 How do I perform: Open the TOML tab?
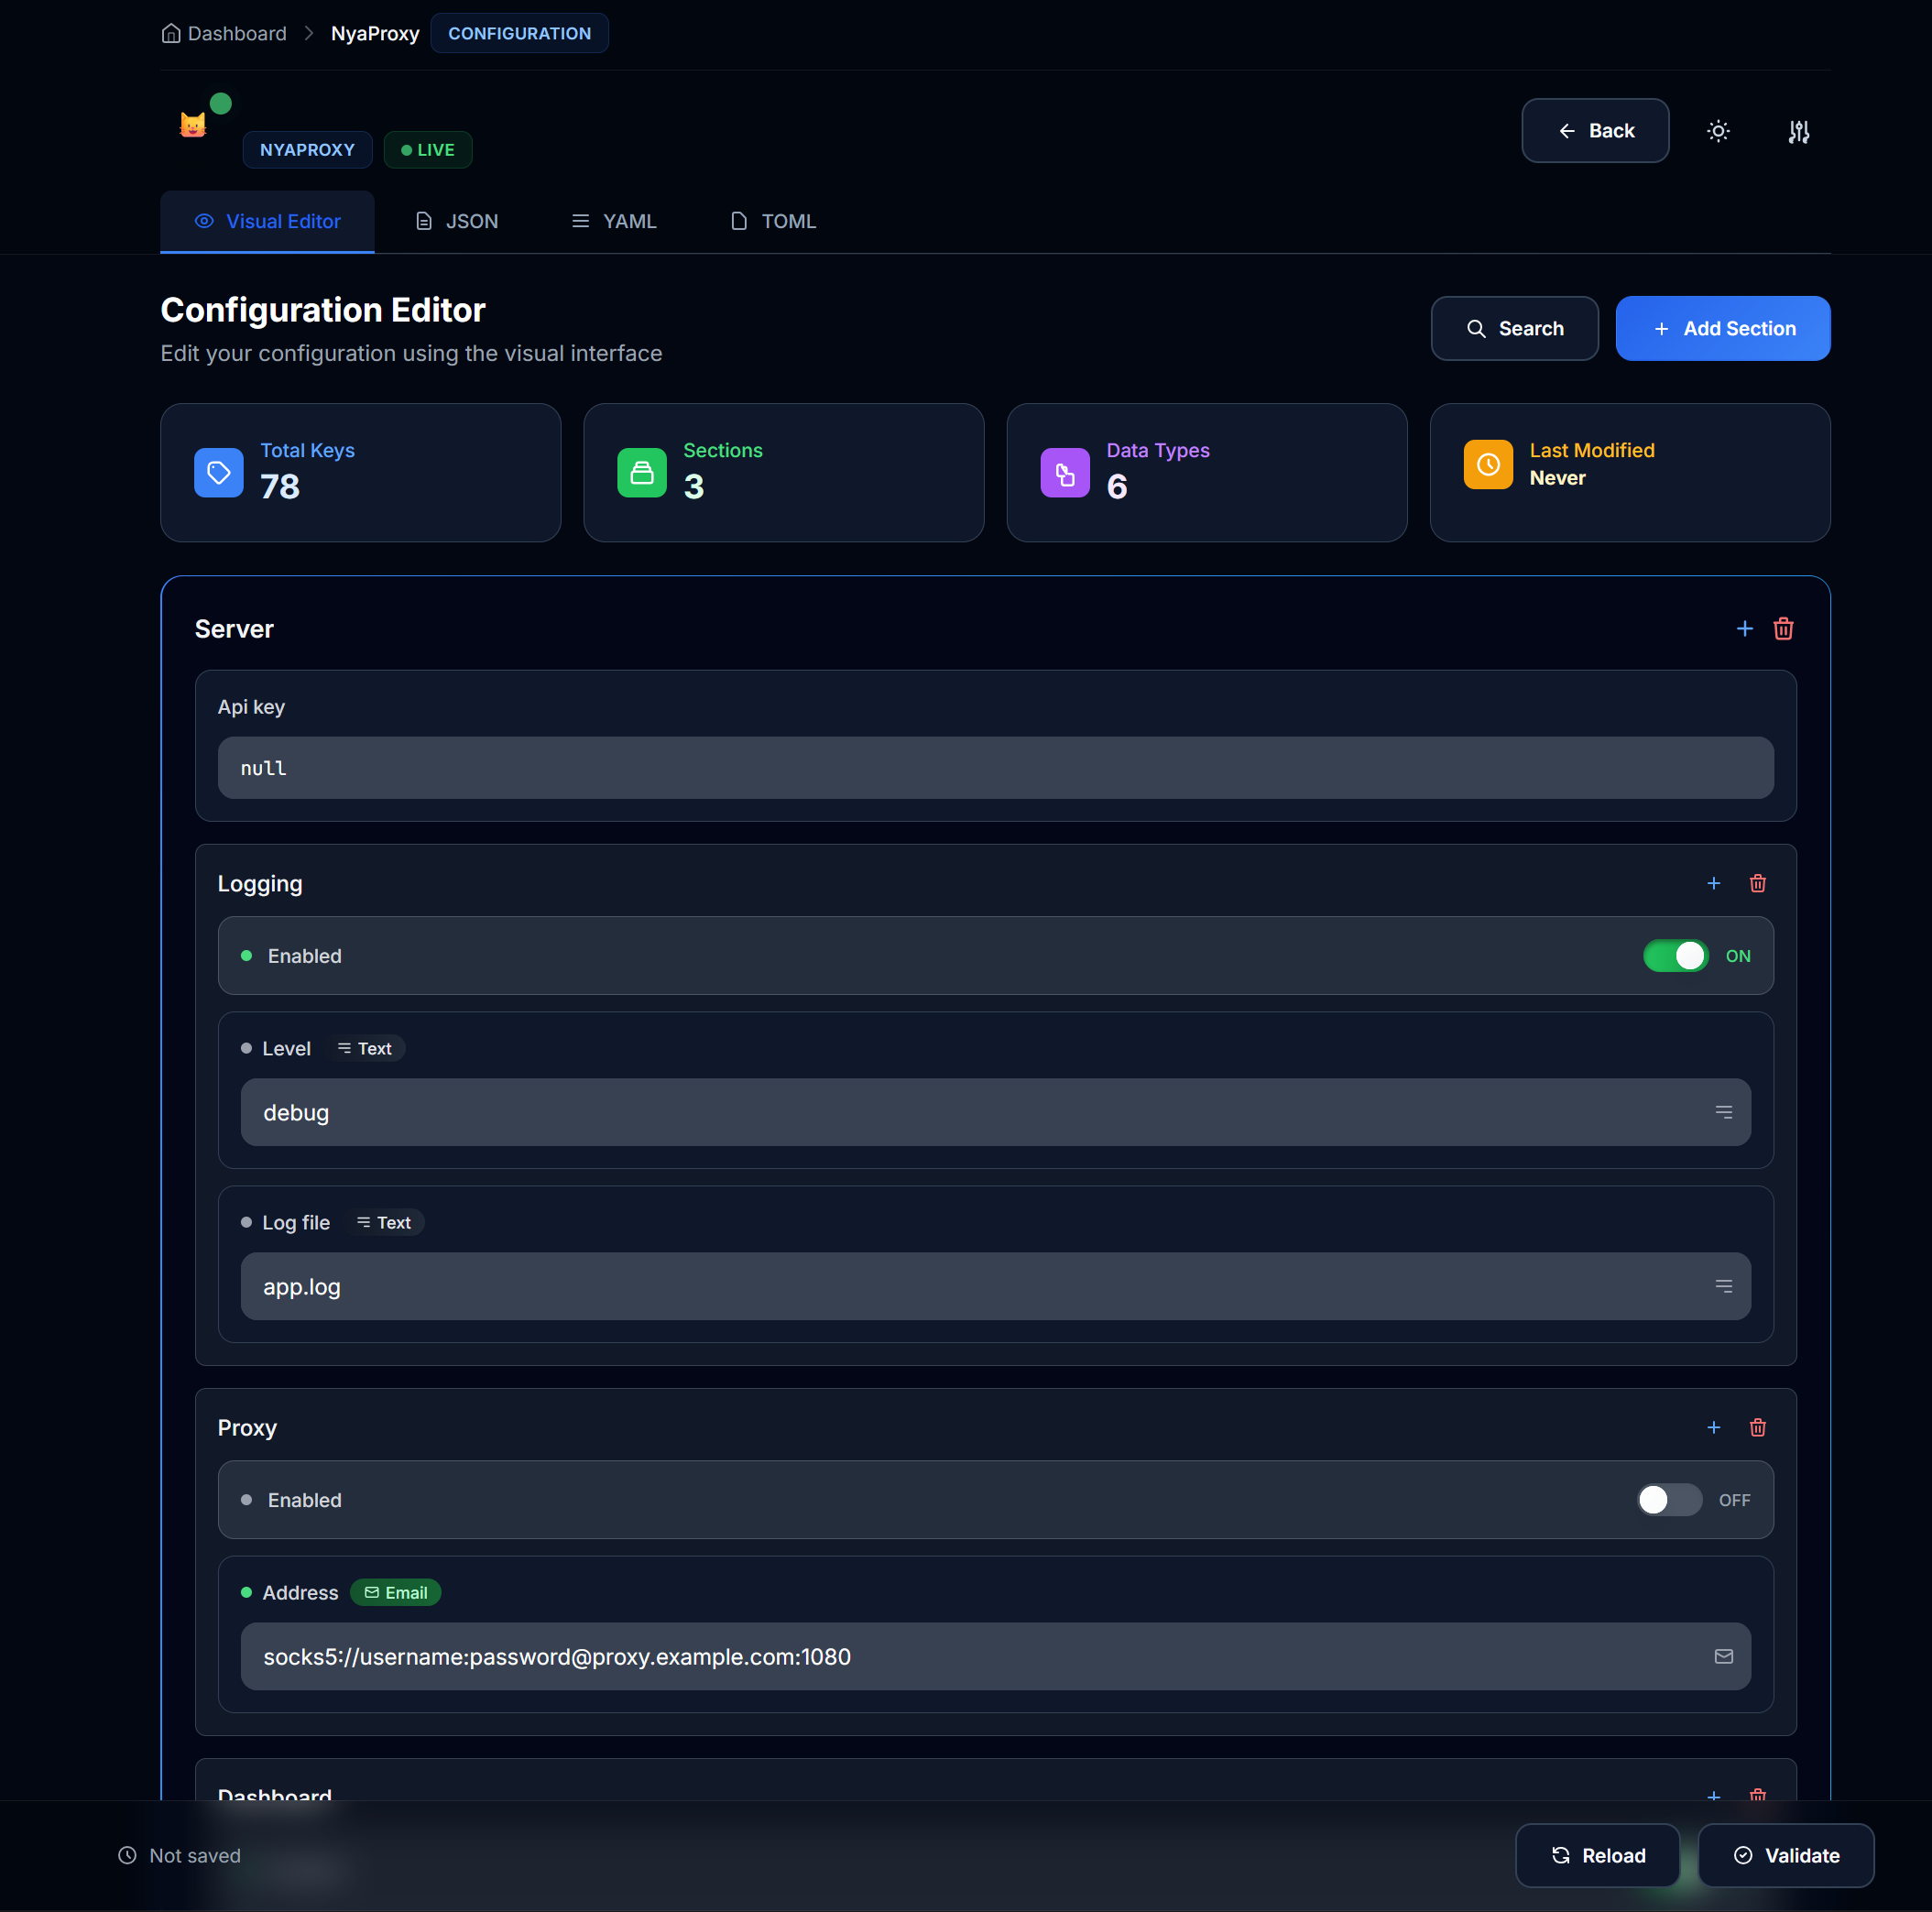click(773, 221)
